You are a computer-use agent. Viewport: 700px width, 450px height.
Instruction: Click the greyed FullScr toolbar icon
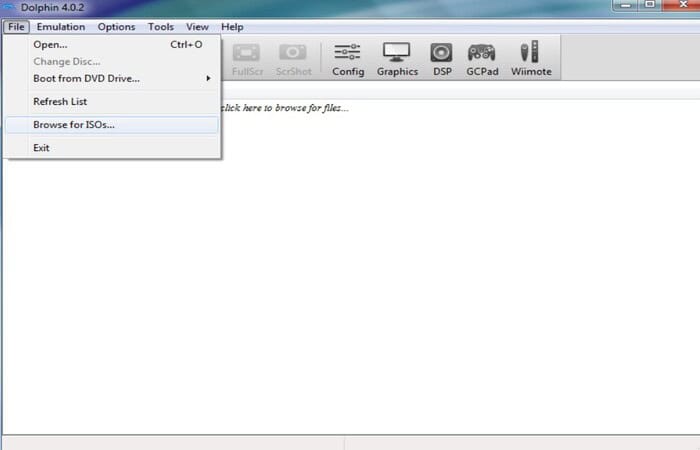(x=247, y=59)
